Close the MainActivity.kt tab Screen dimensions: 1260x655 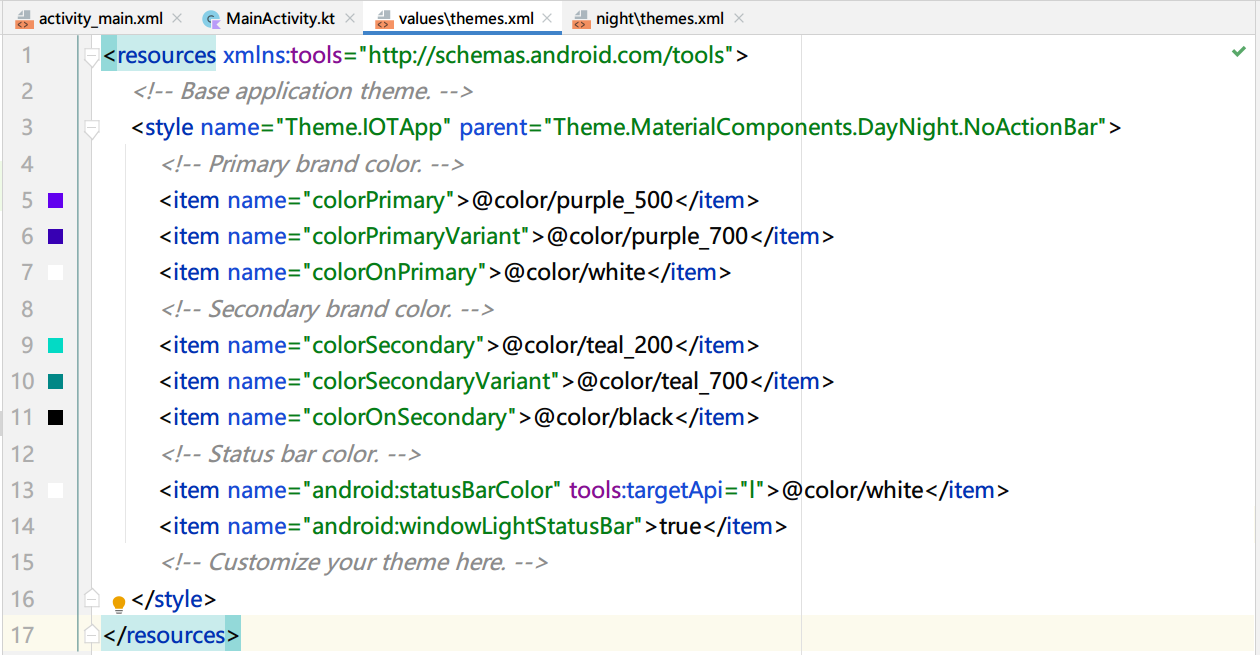[x=349, y=18]
